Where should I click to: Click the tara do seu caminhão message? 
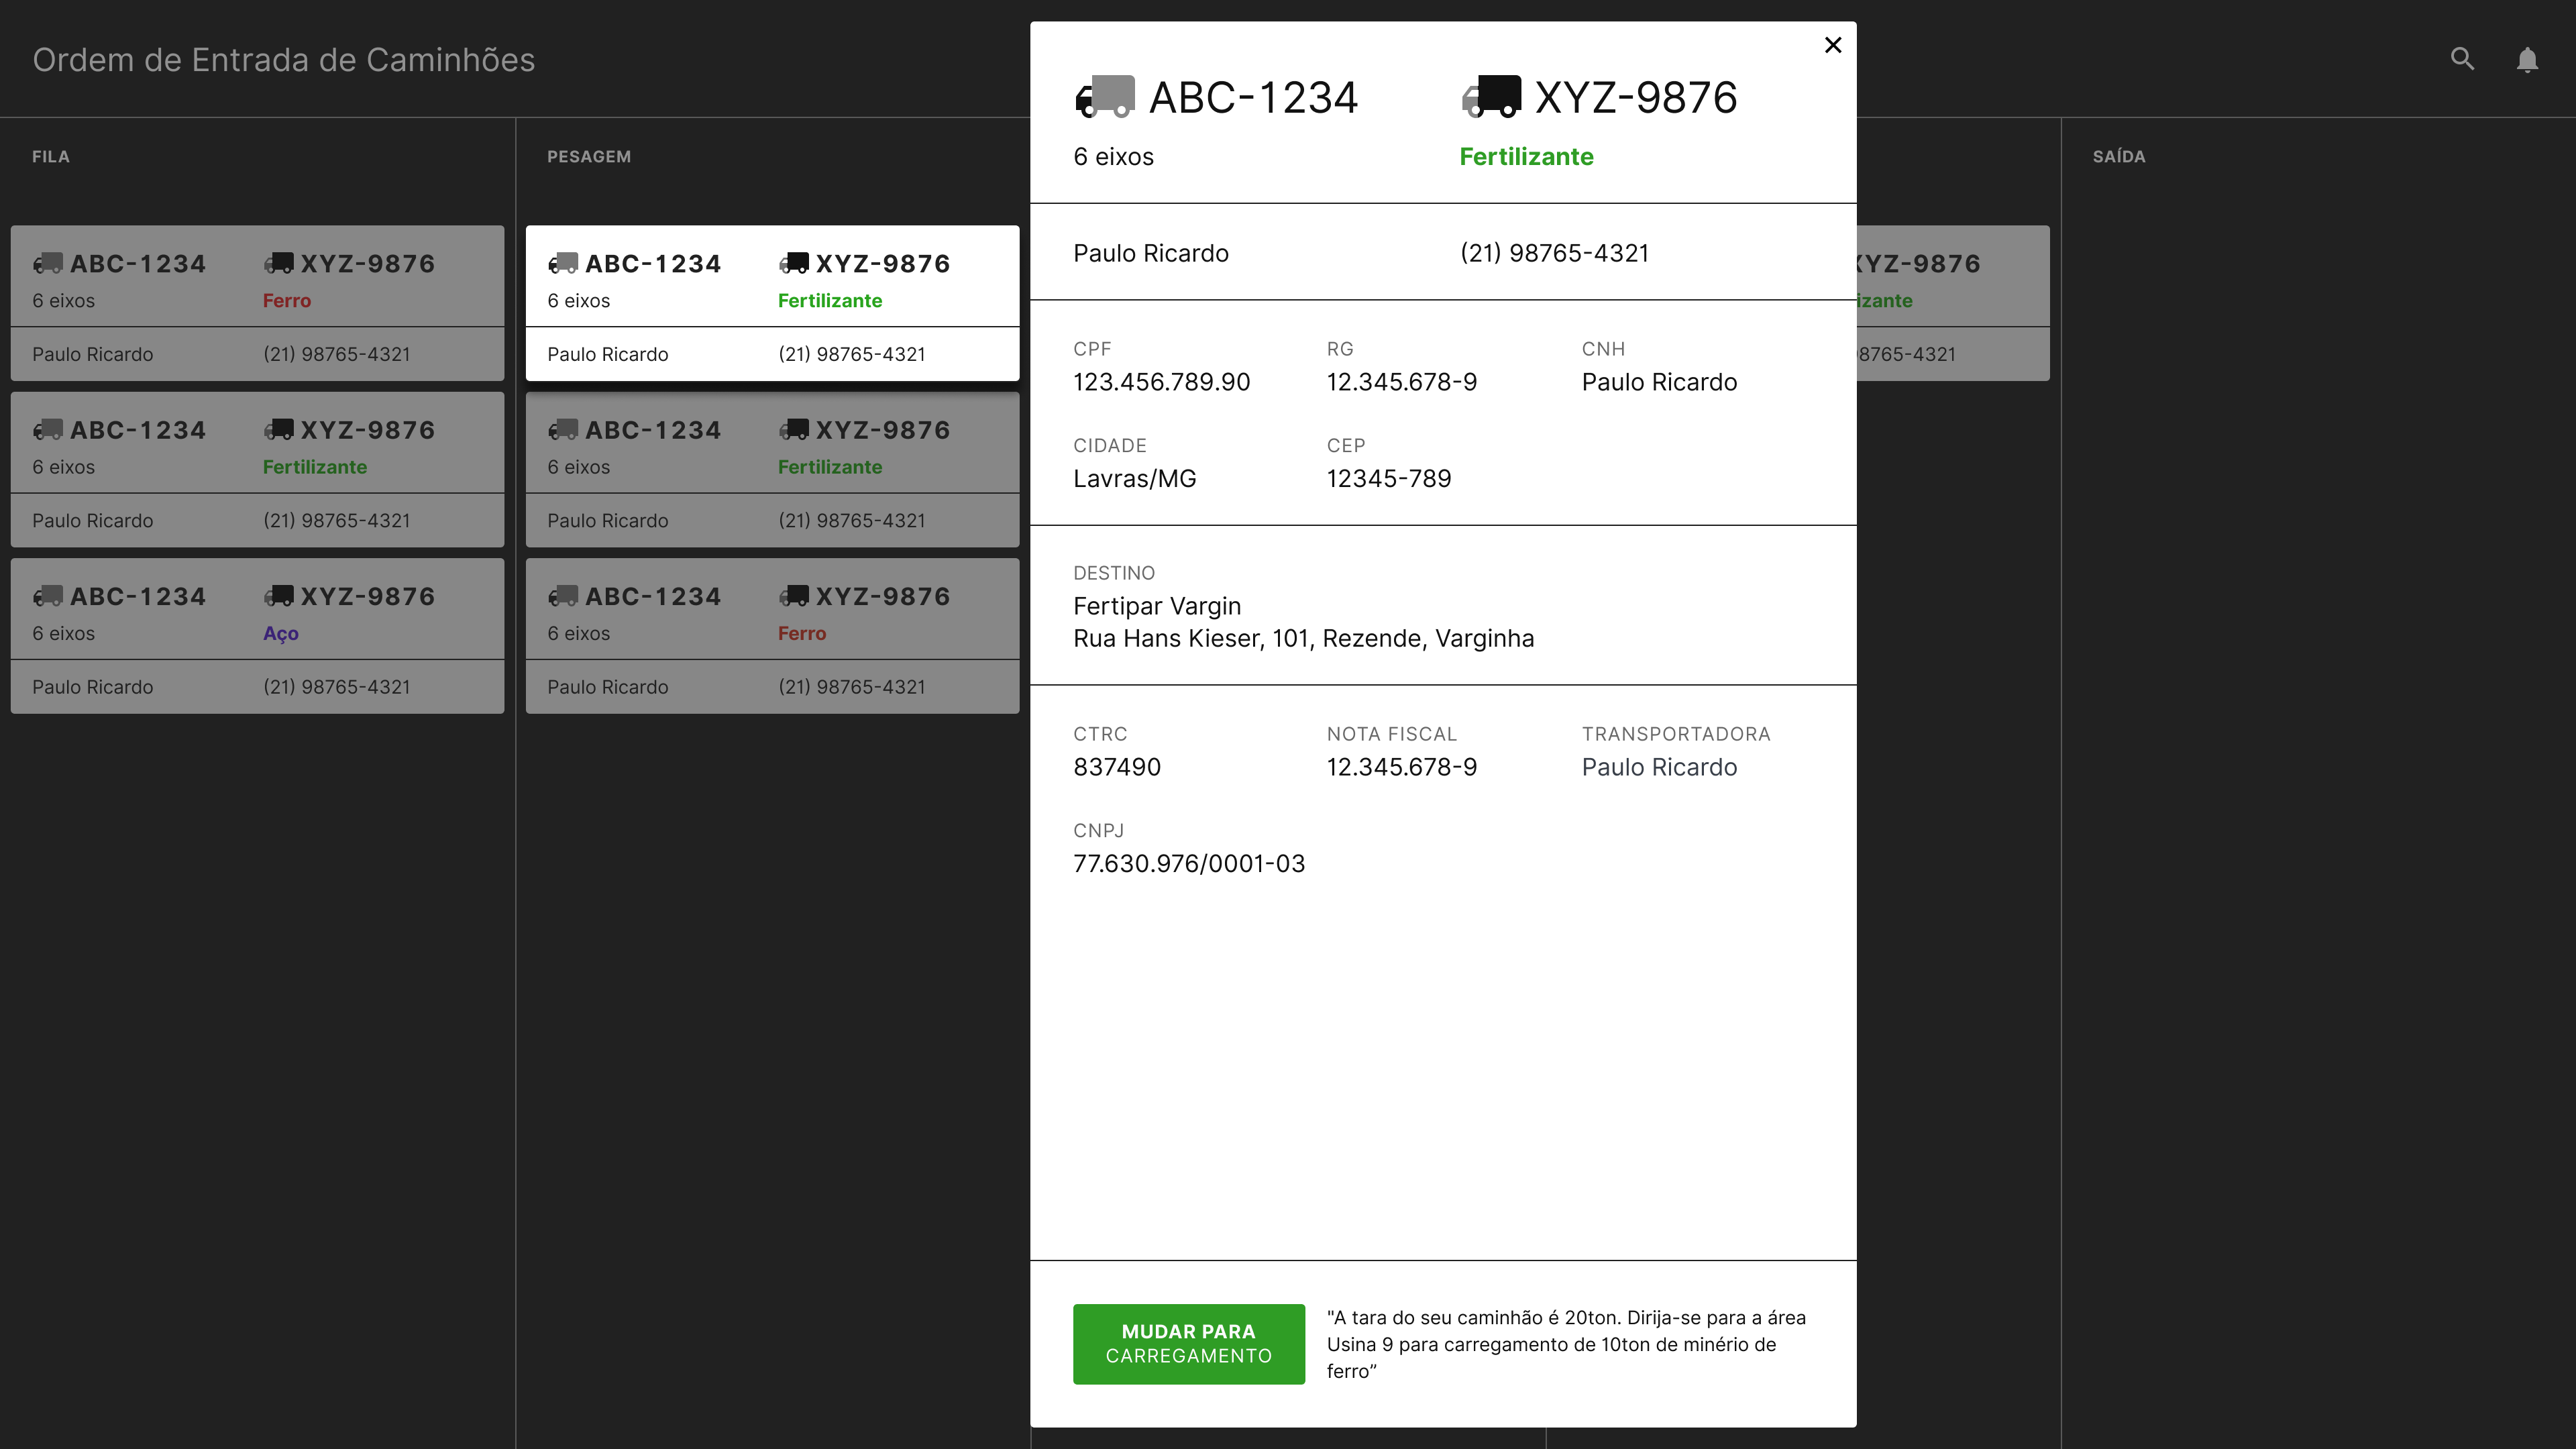tap(1566, 1344)
